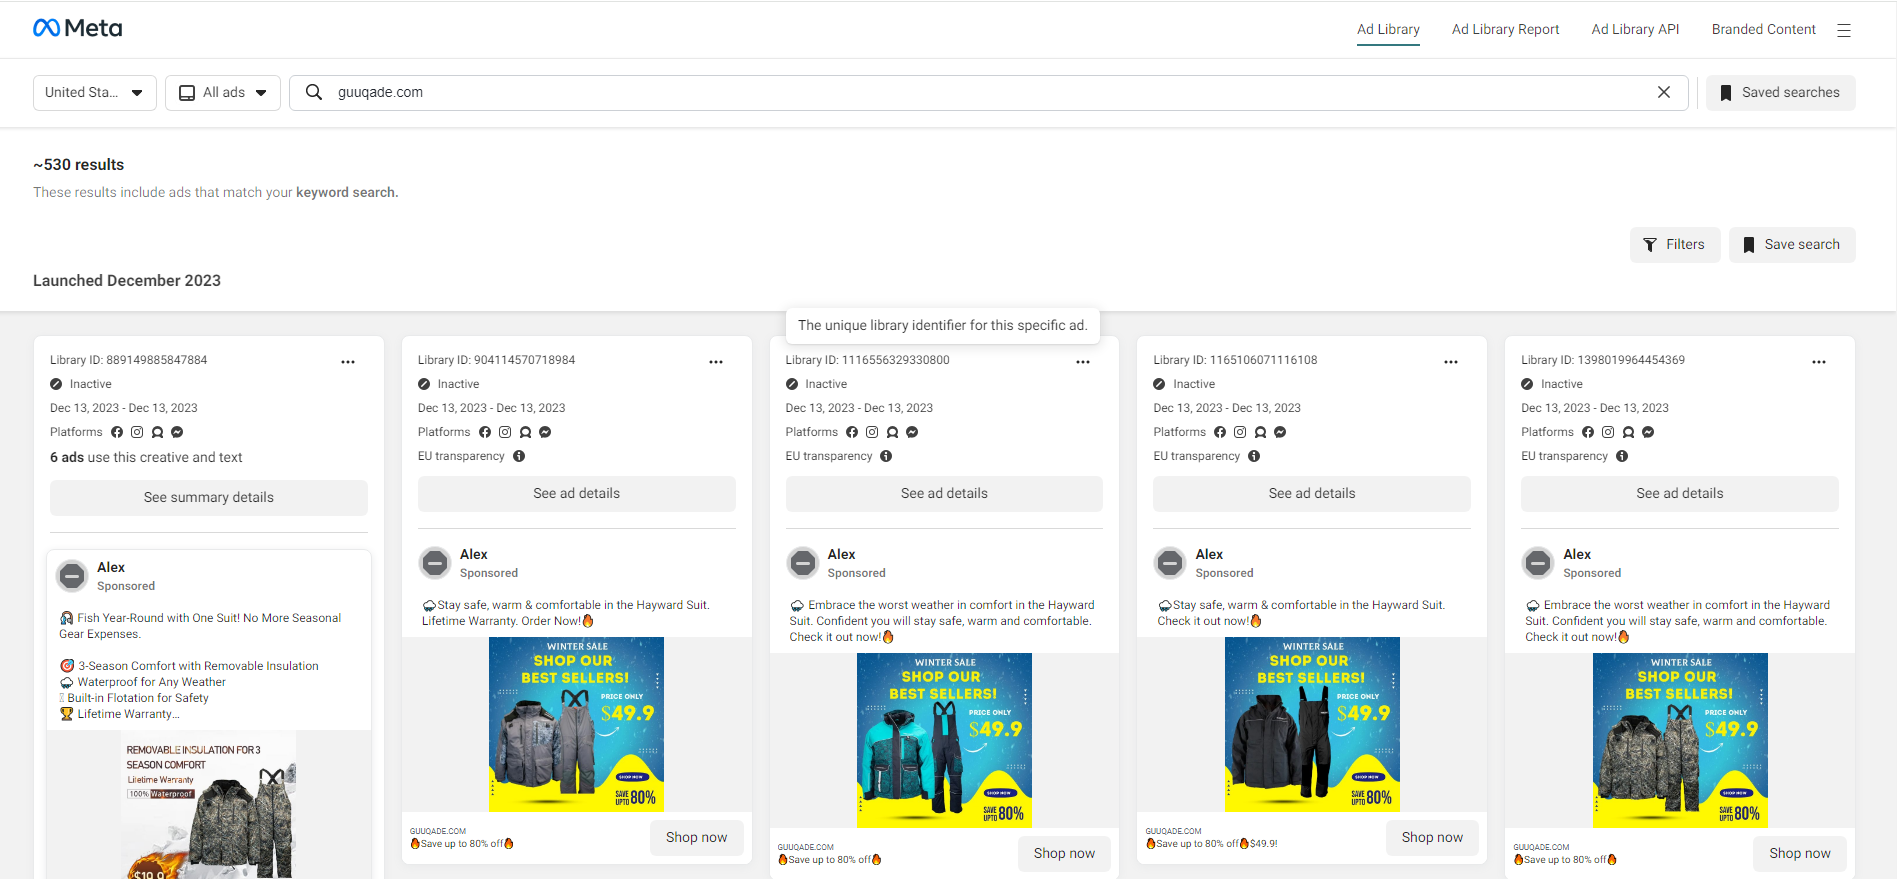See ad details for ad 904114570718984

[577, 493]
